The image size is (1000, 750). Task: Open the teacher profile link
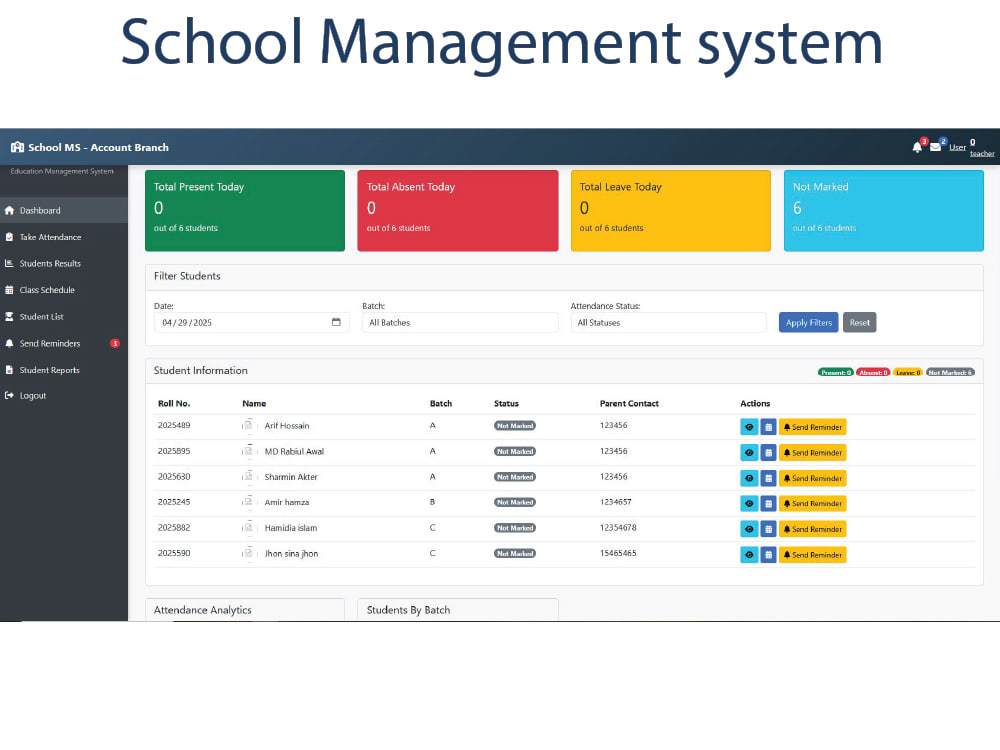[982, 154]
